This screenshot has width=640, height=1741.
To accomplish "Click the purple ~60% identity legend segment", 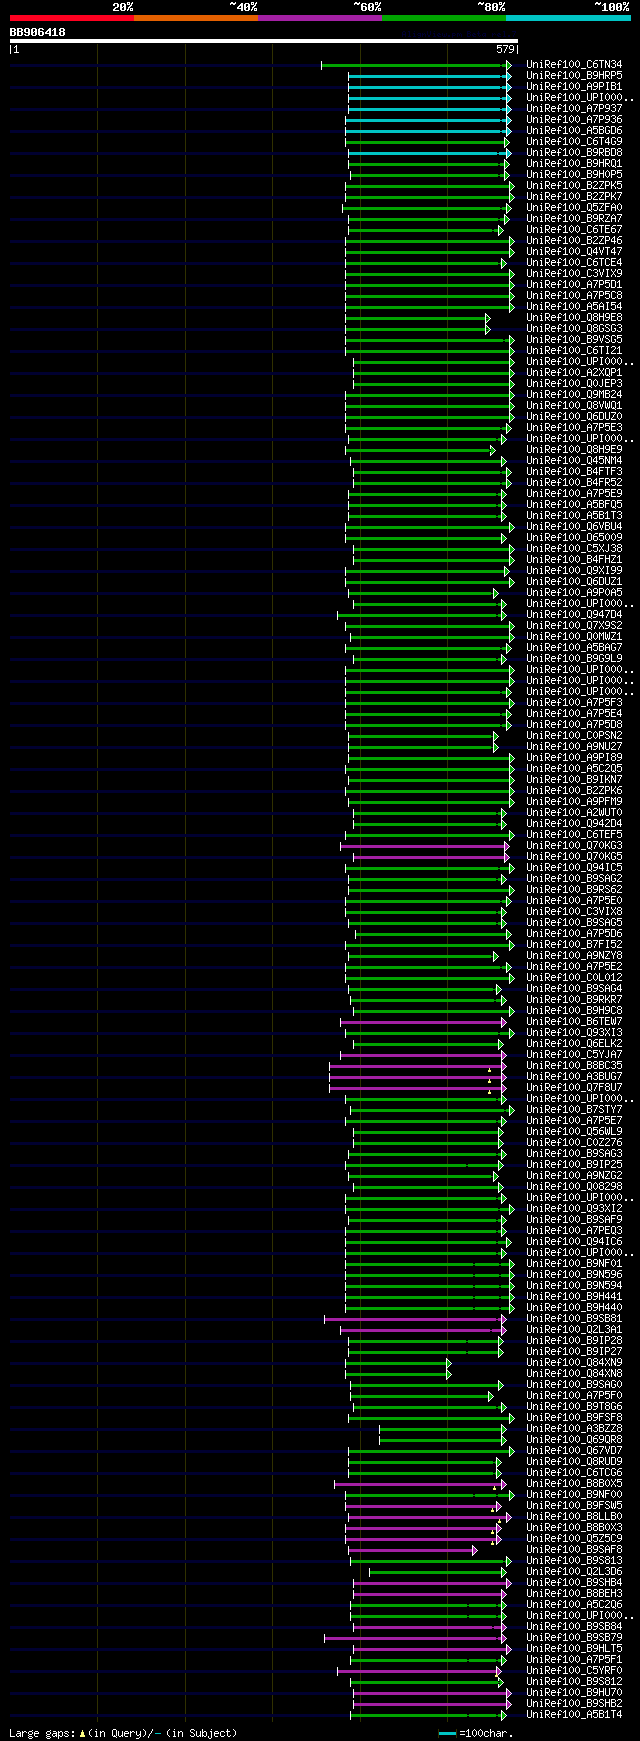I will (319, 18).
